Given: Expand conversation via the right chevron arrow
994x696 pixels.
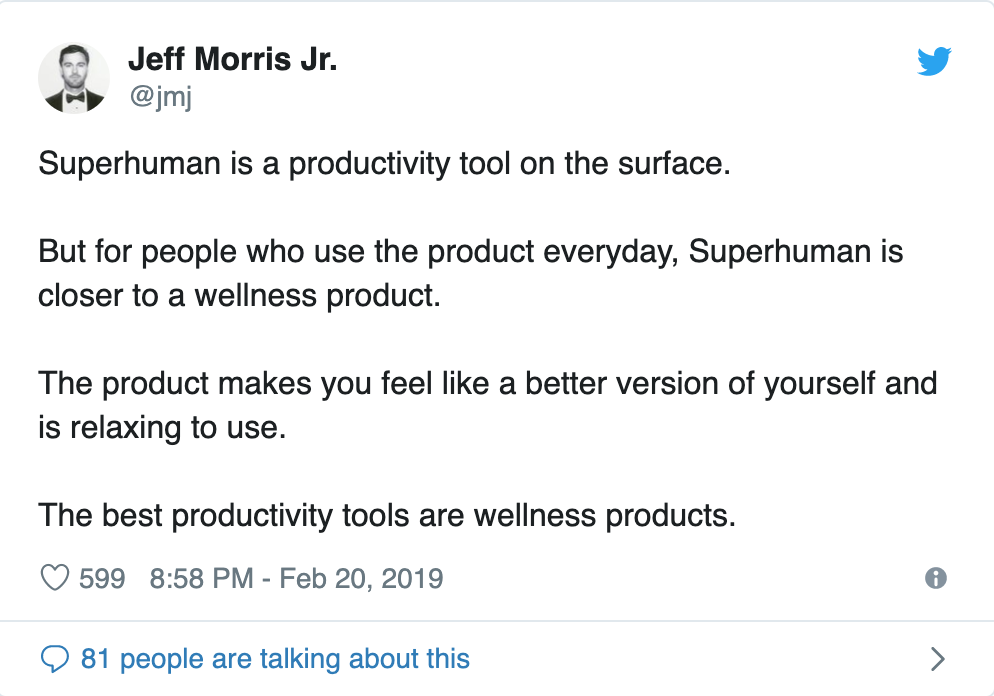Looking at the screenshot, I should [x=937, y=659].
